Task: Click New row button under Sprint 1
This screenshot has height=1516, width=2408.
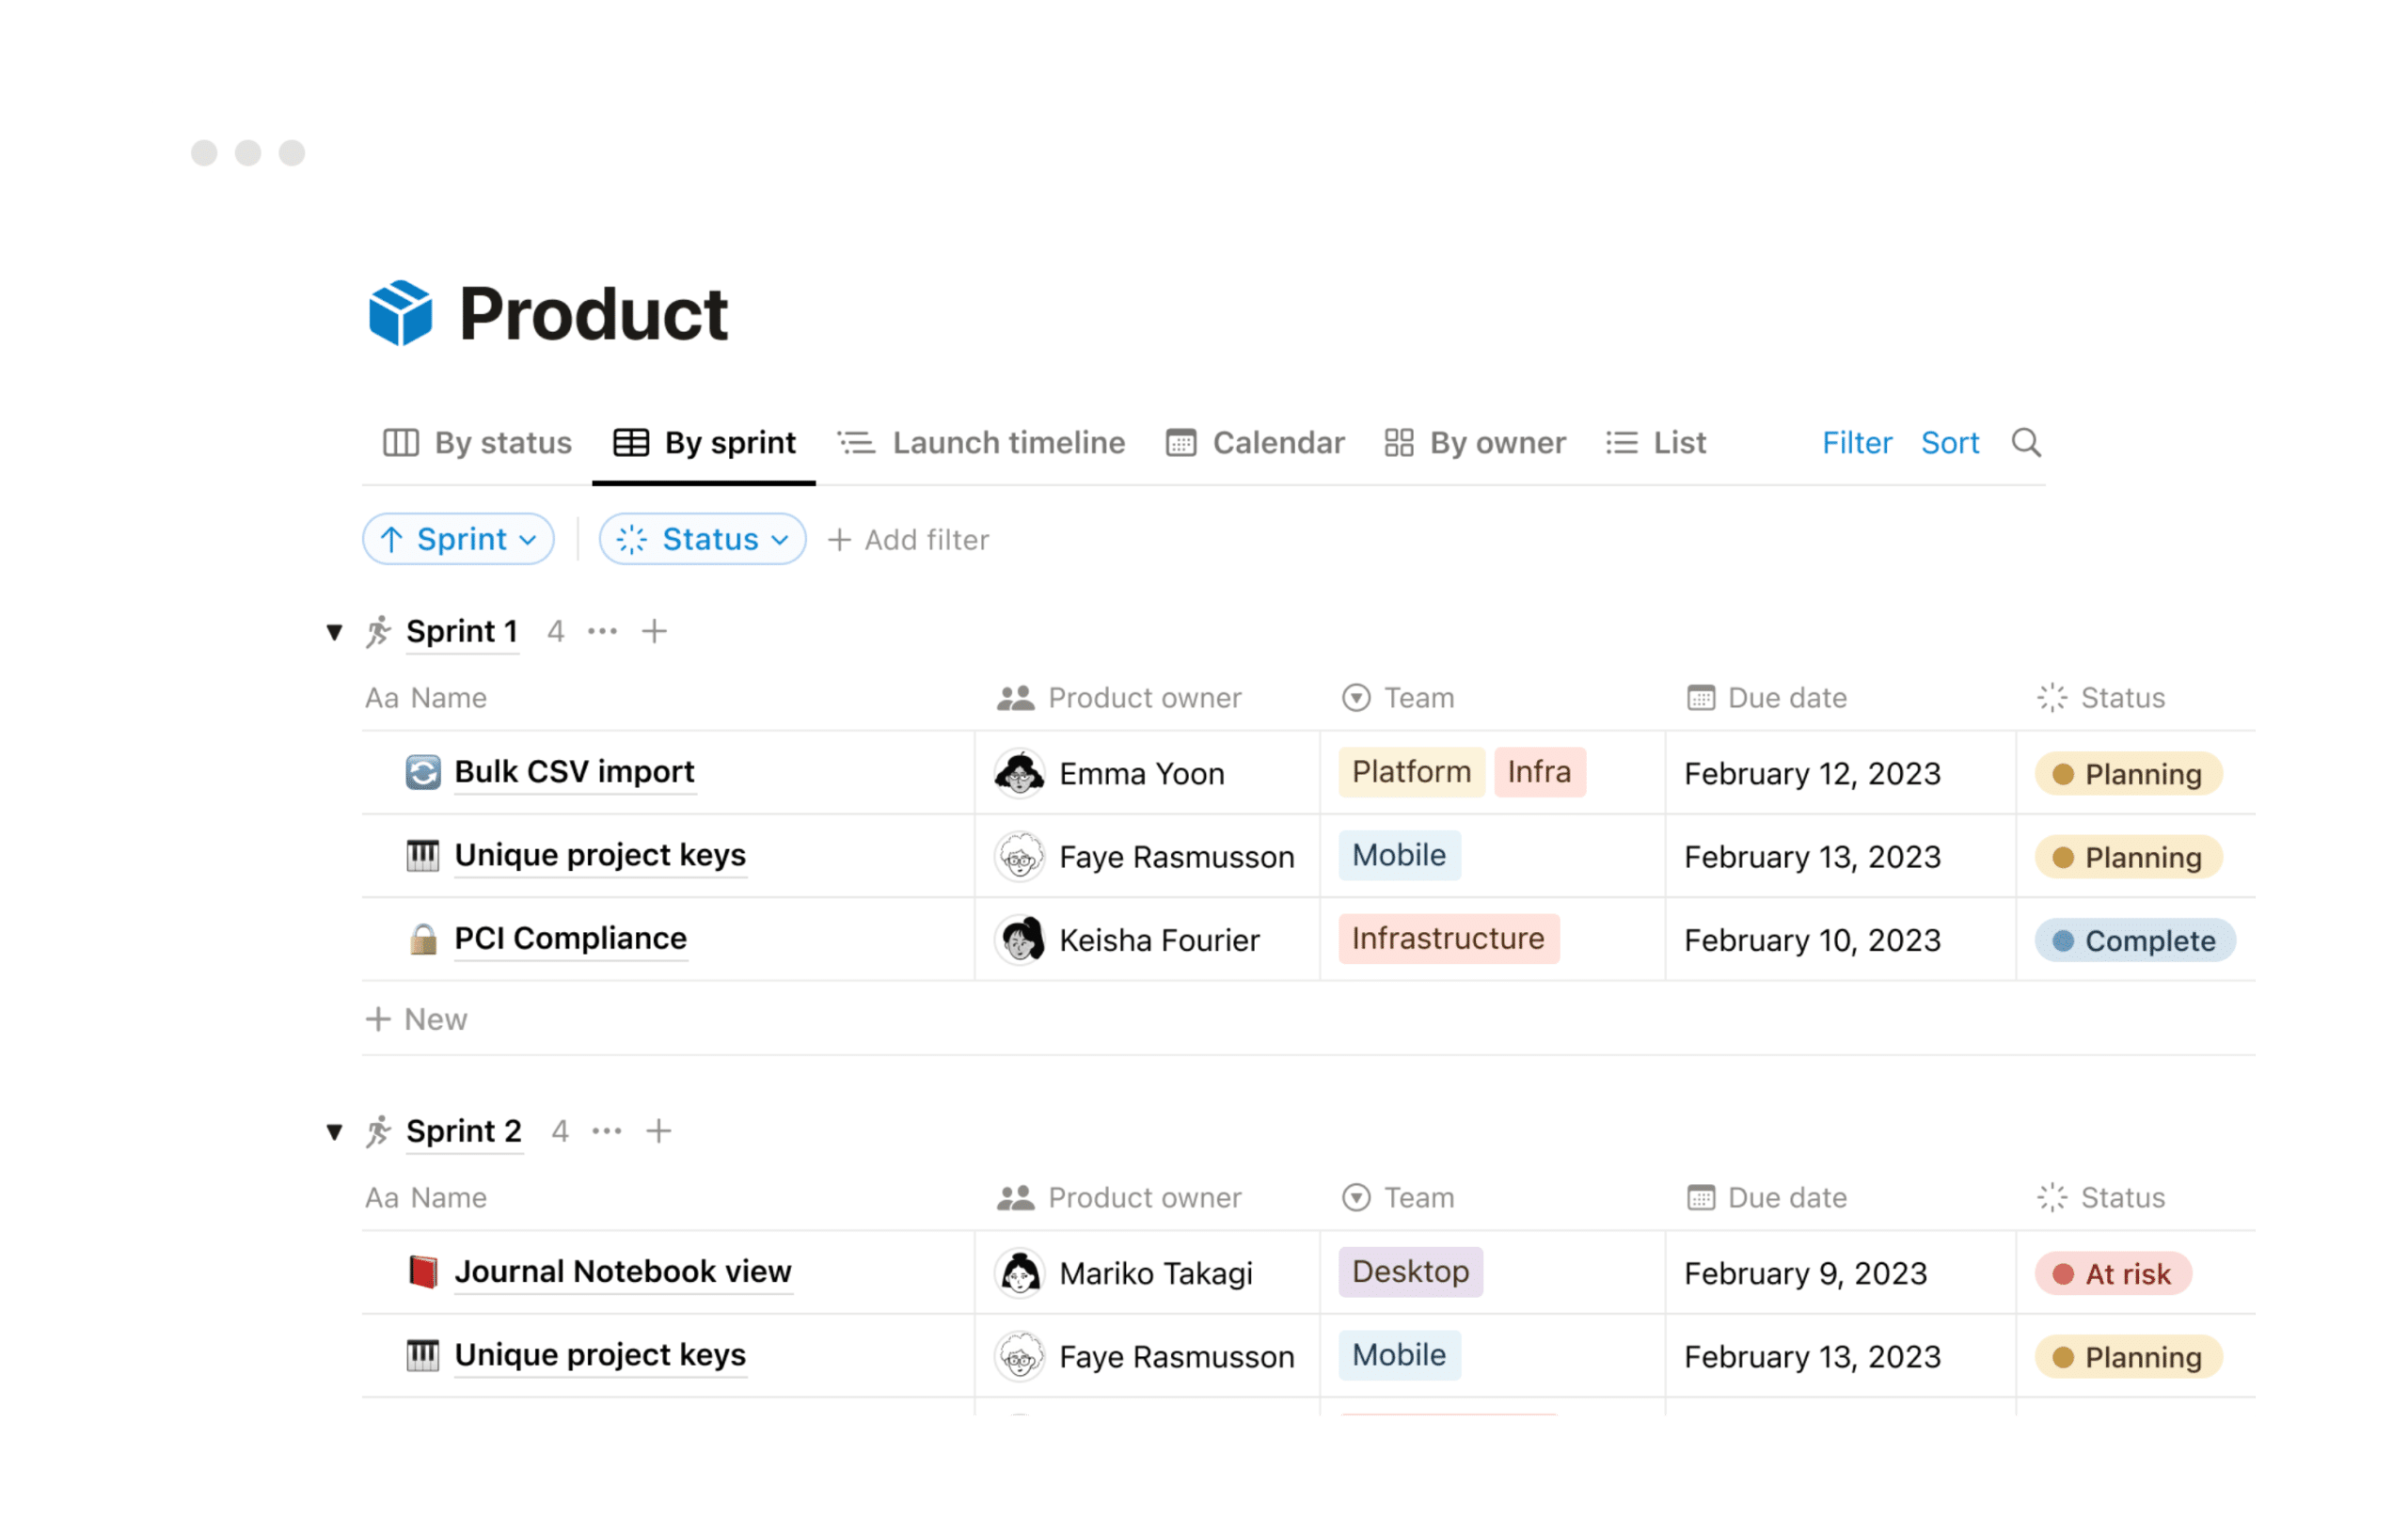Action: [417, 1019]
